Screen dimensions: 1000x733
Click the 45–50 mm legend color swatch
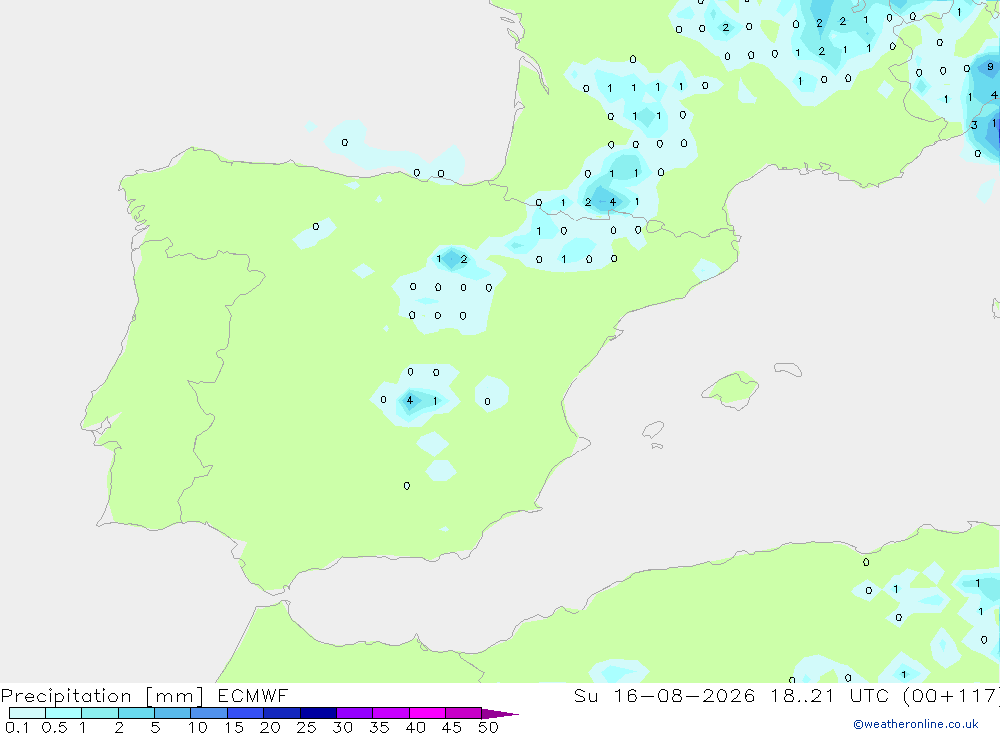[x=464, y=713]
